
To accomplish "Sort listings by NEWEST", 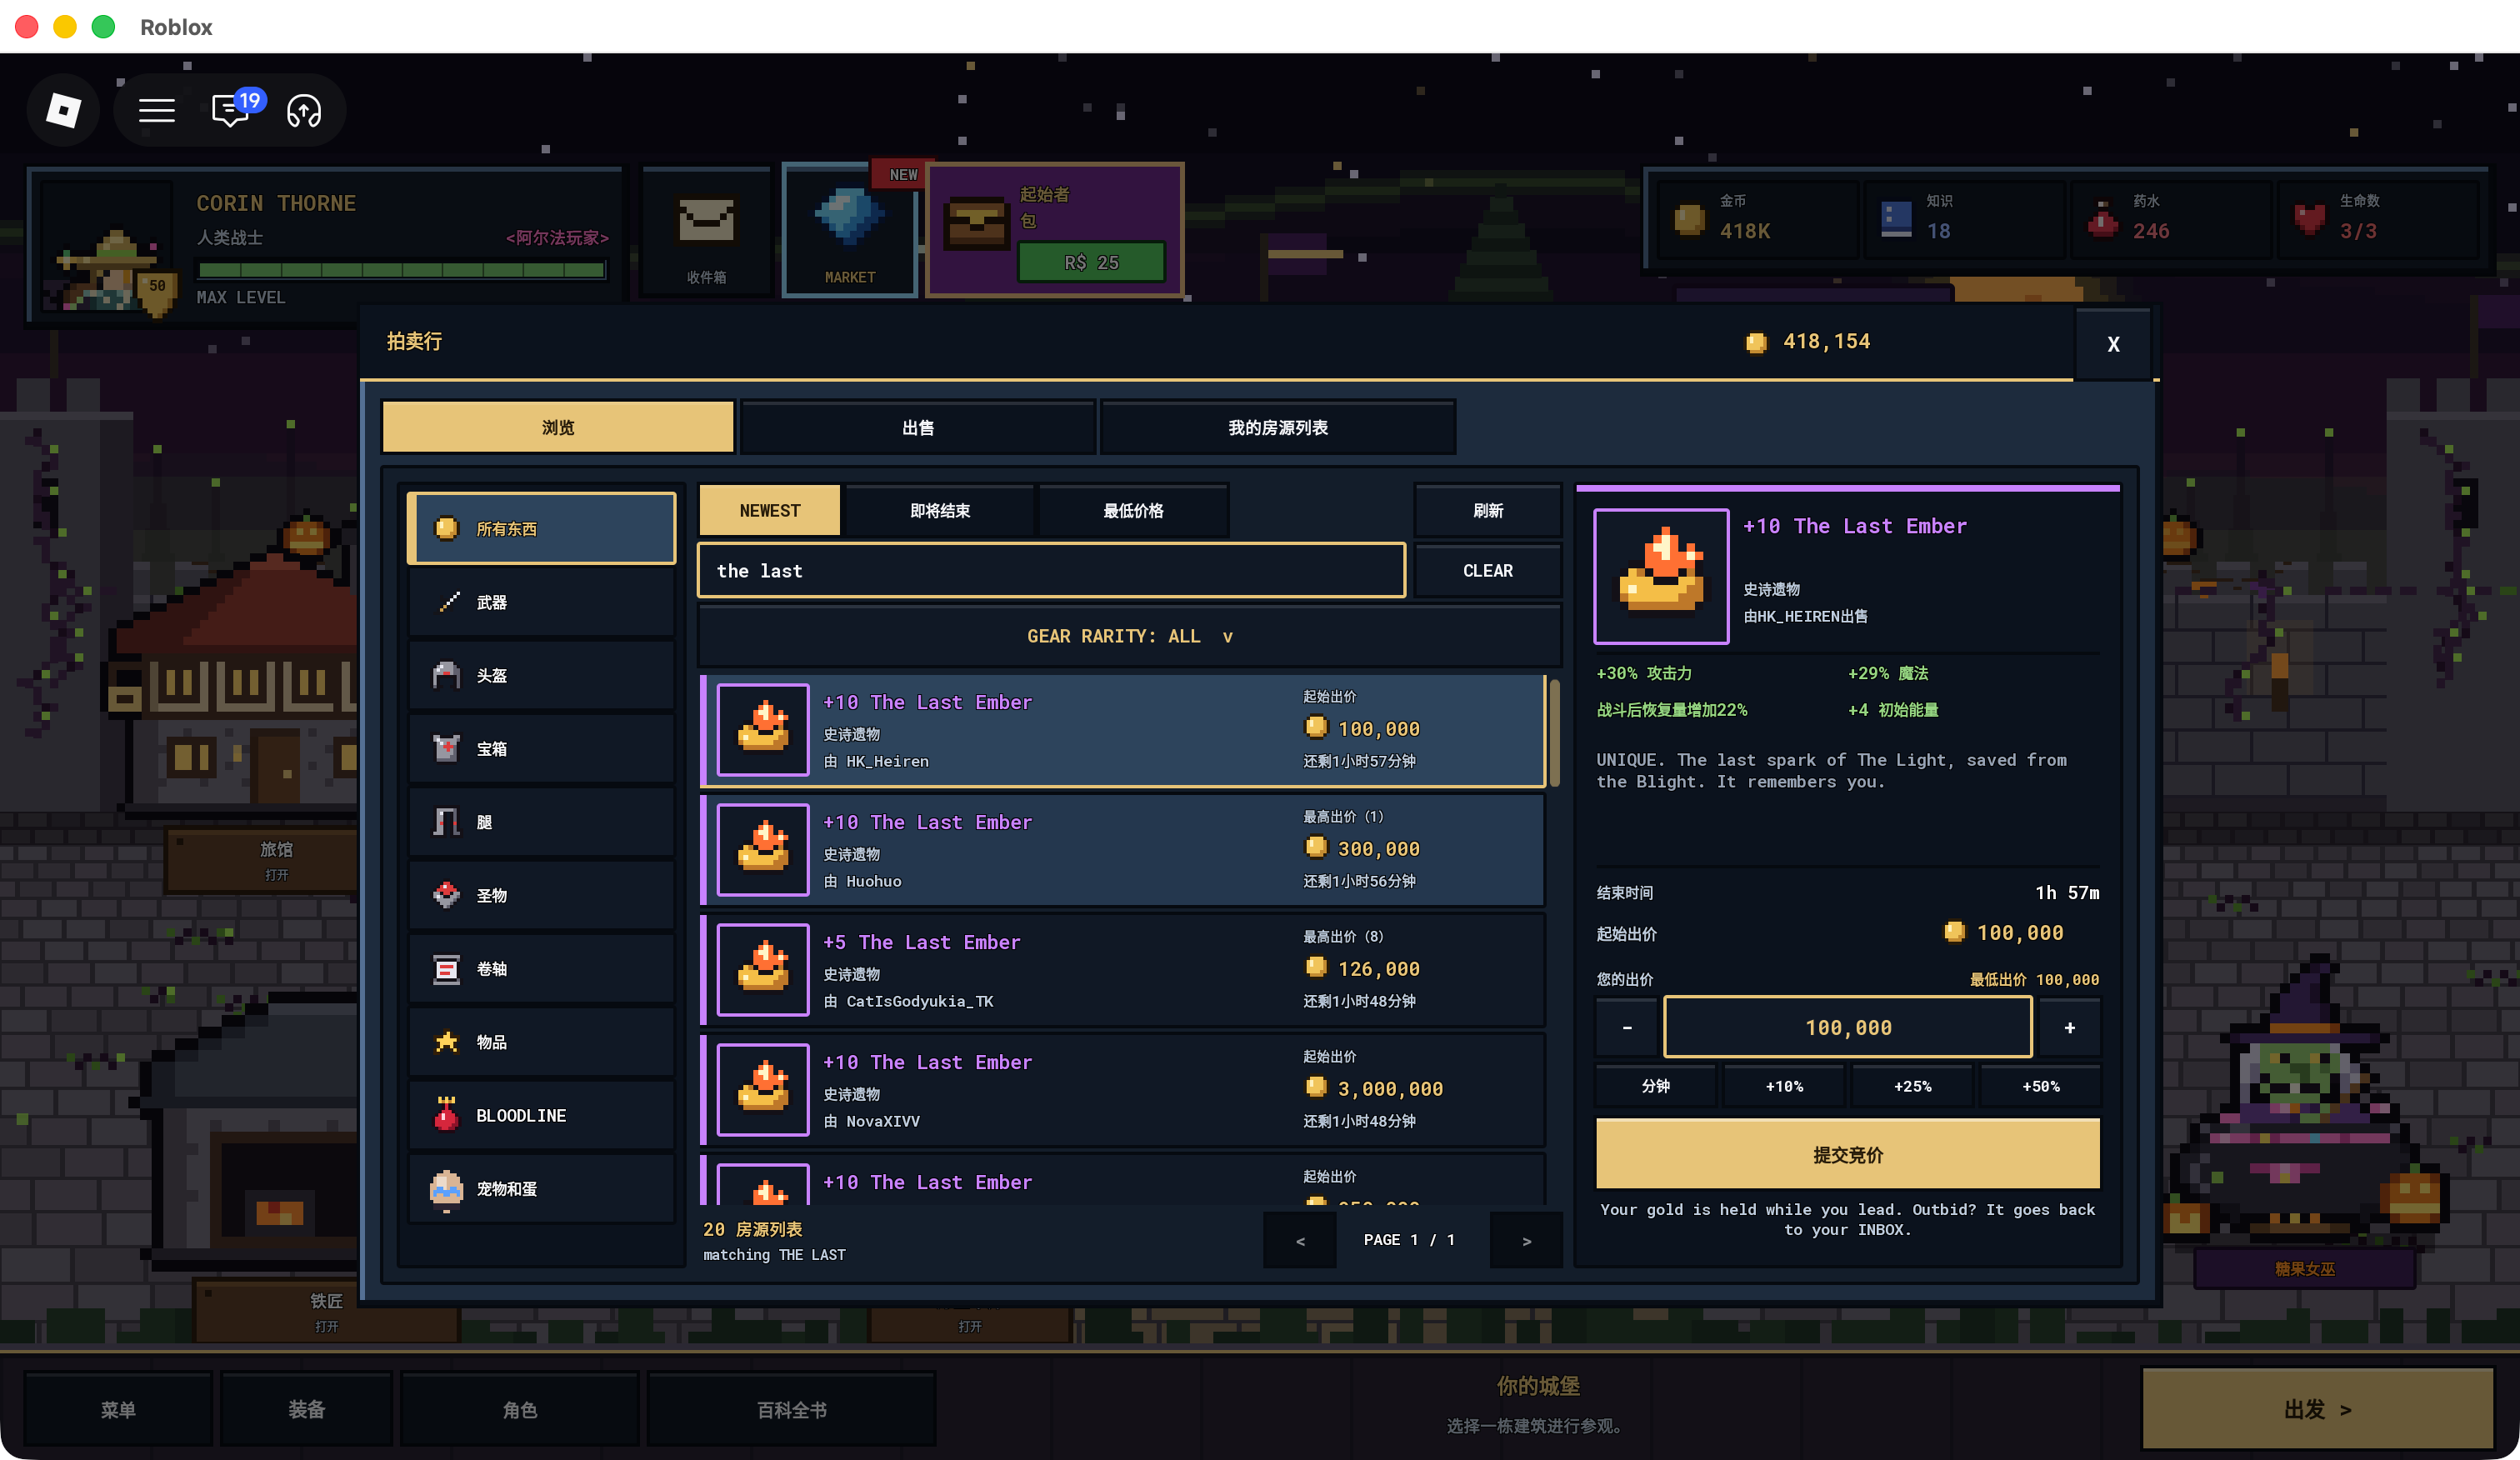I will (769, 510).
